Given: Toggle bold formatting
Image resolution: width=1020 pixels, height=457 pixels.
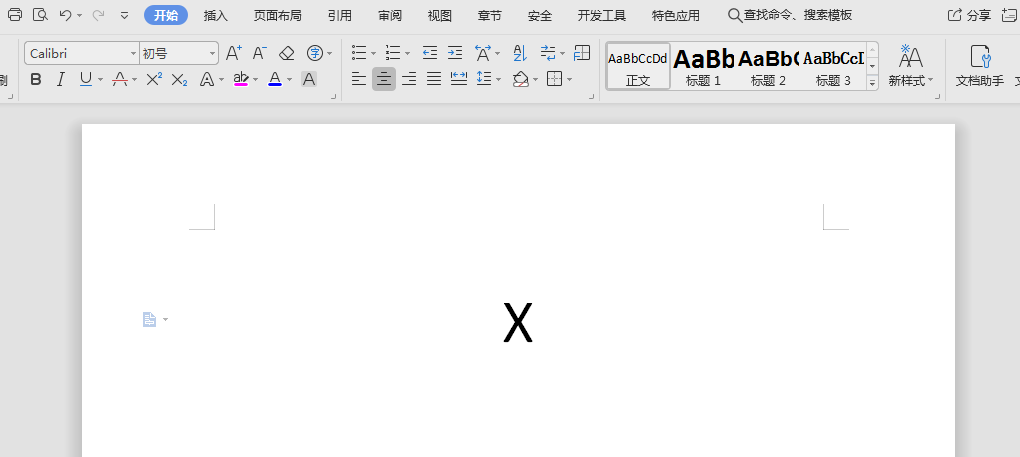Looking at the screenshot, I should [x=36, y=79].
